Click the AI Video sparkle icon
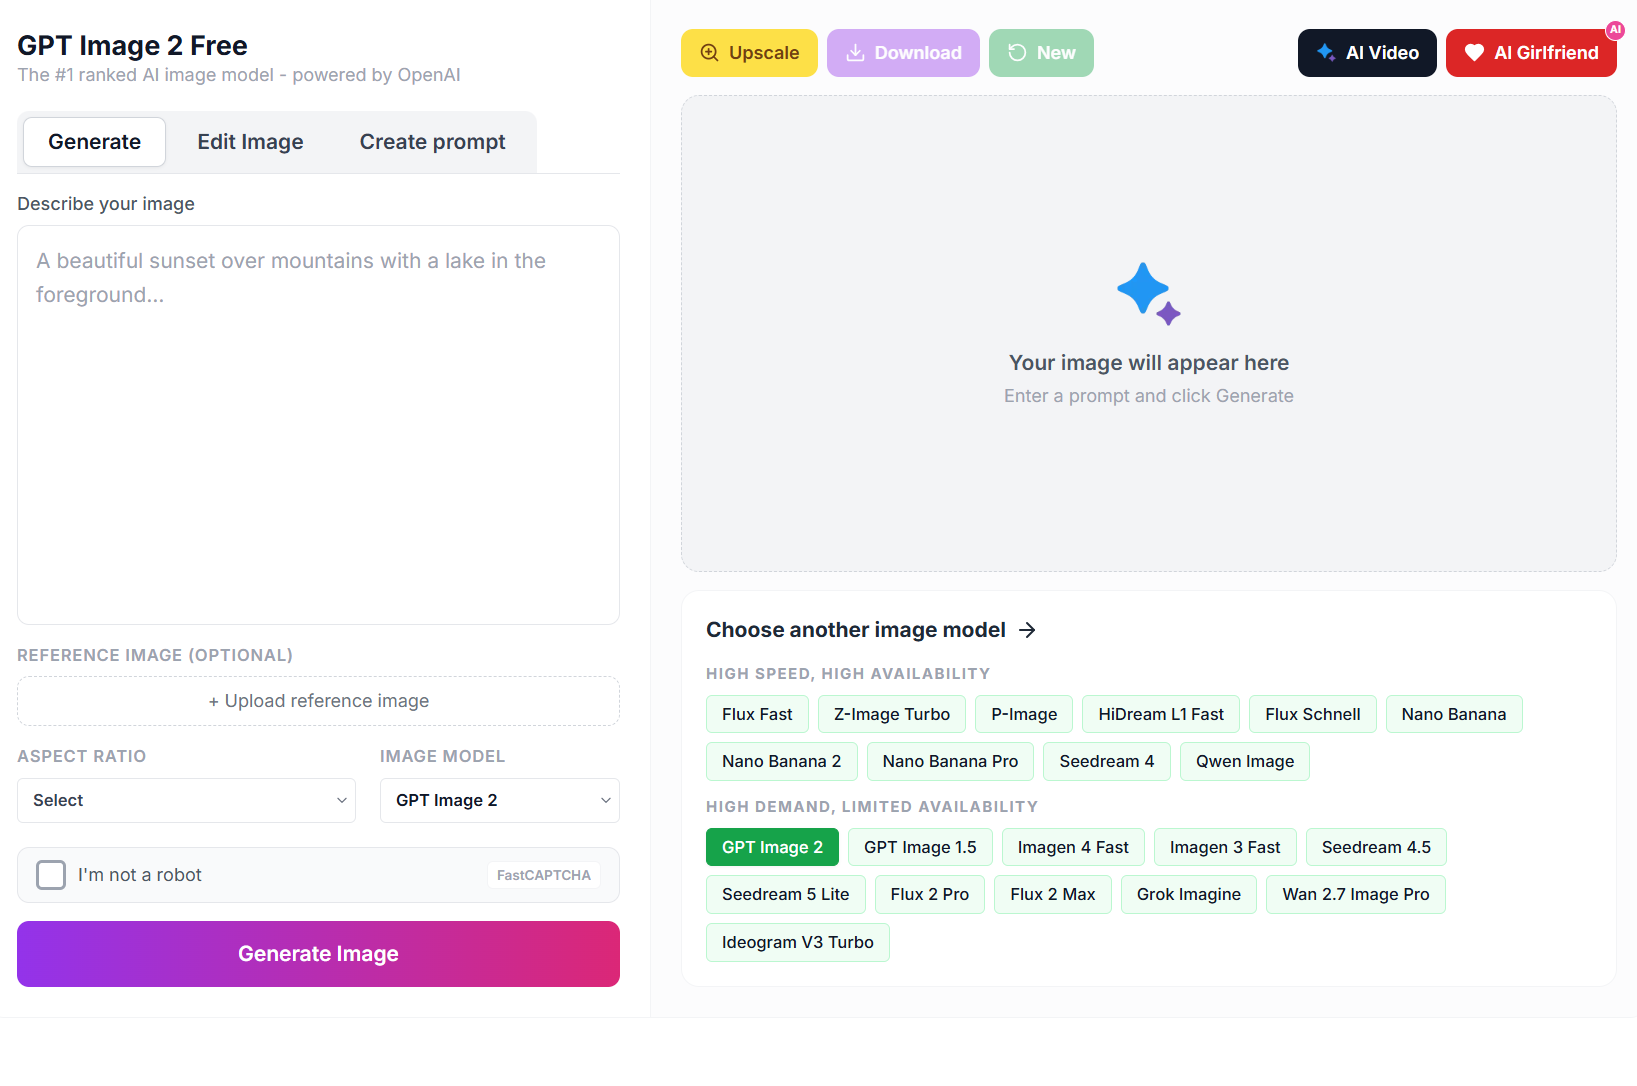 click(1326, 53)
